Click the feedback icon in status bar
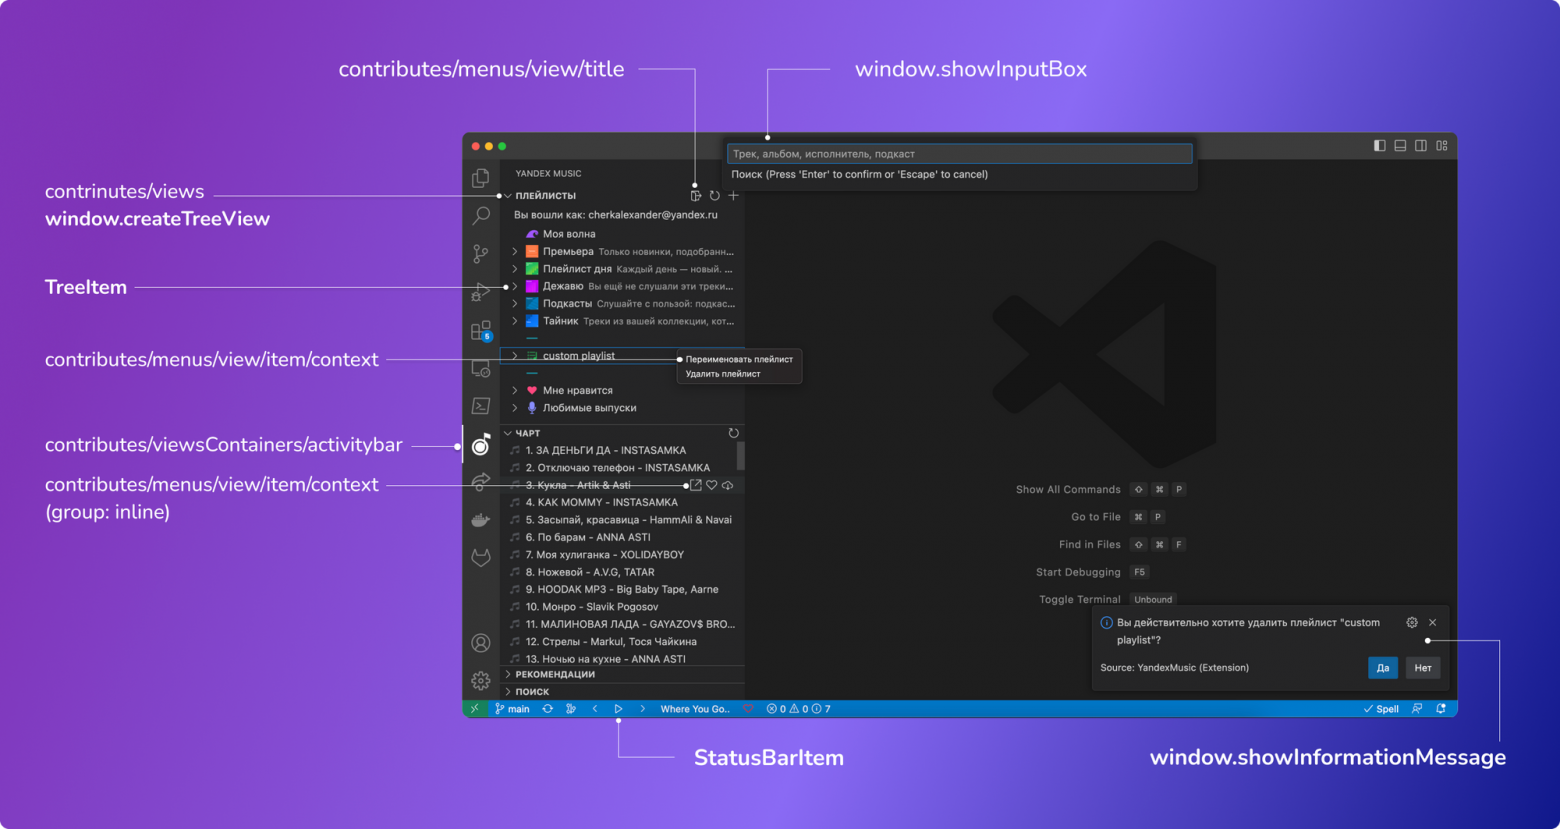 coord(1417,709)
